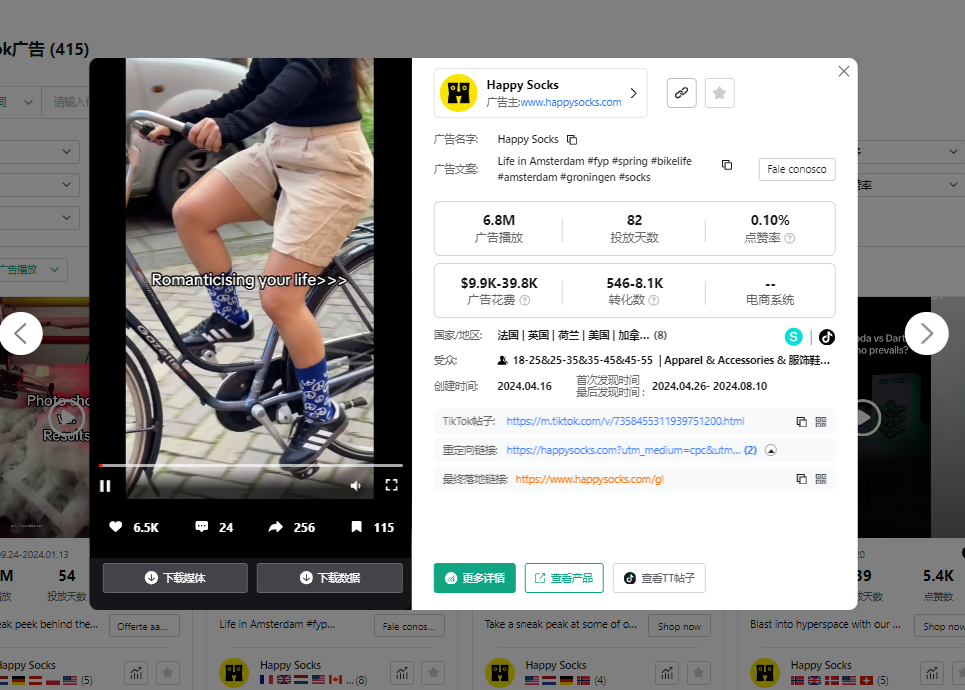Copy the ad copy text
This screenshot has width=965, height=690.
point(727,165)
